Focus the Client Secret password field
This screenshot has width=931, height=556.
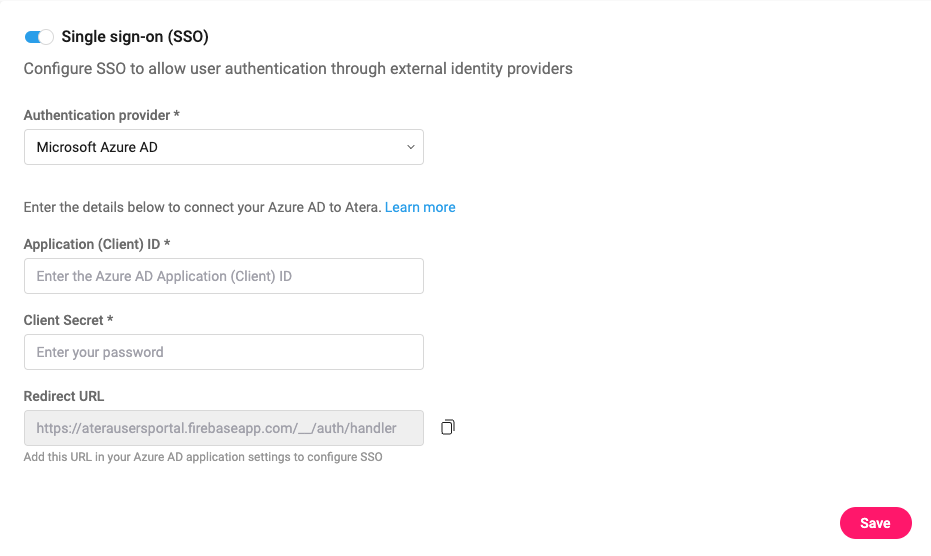[x=224, y=352]
